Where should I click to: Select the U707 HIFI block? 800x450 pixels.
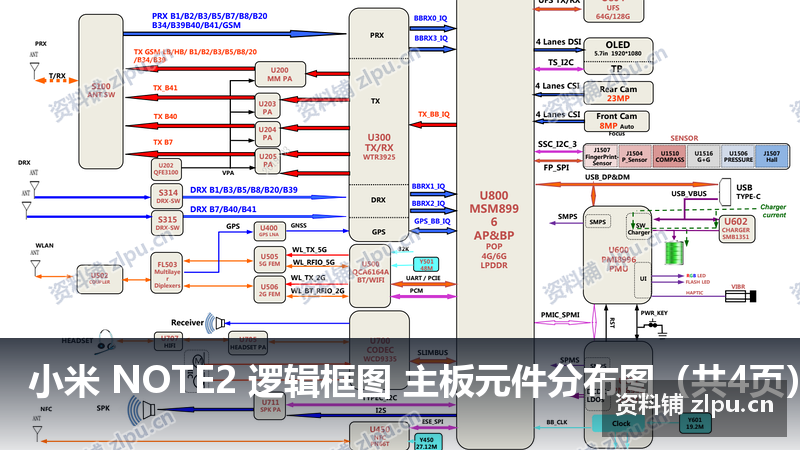pos(169,341)
